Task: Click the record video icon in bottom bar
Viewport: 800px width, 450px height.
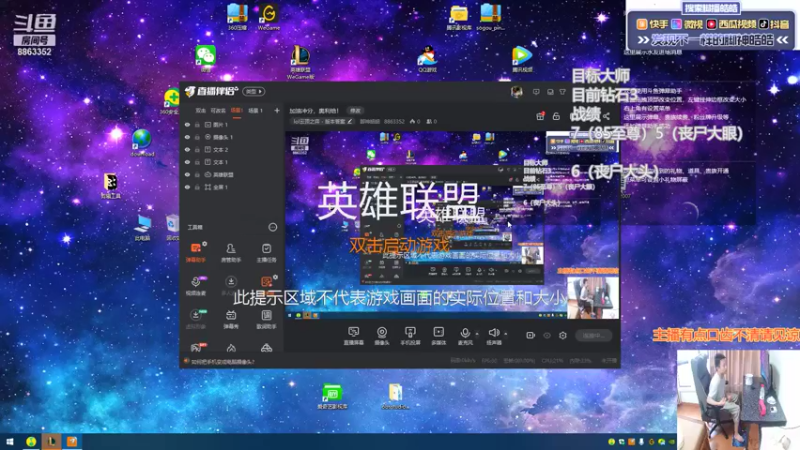Action: coord(531,335)
